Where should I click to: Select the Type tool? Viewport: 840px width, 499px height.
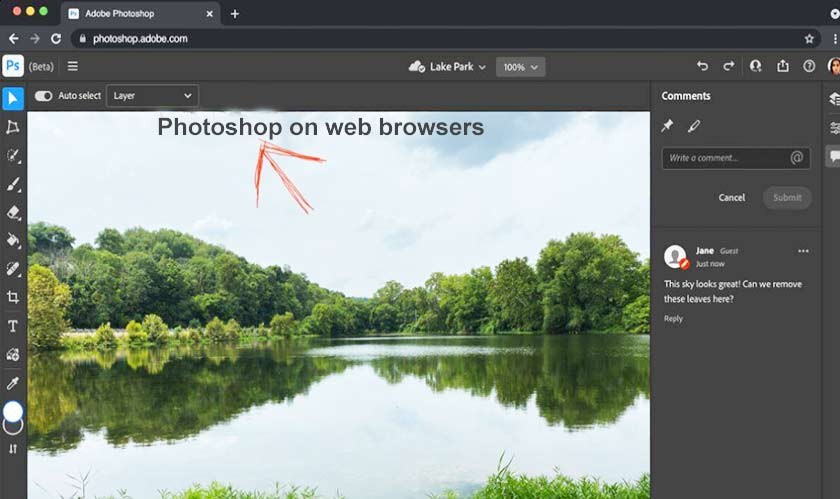tap(13, 326)
